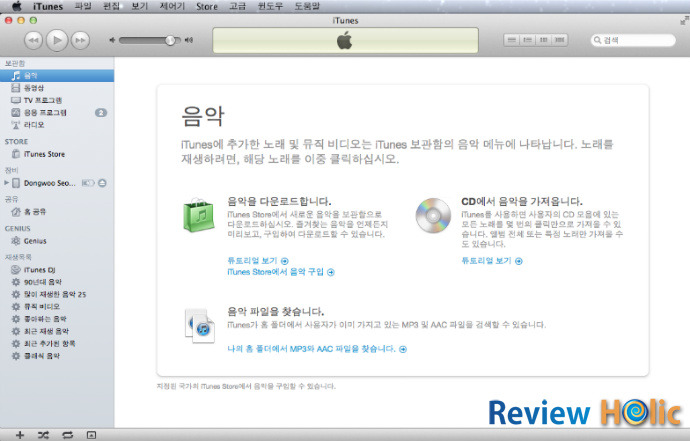Select 많이 재생한 음악 25 playlist

coord(57,294)
